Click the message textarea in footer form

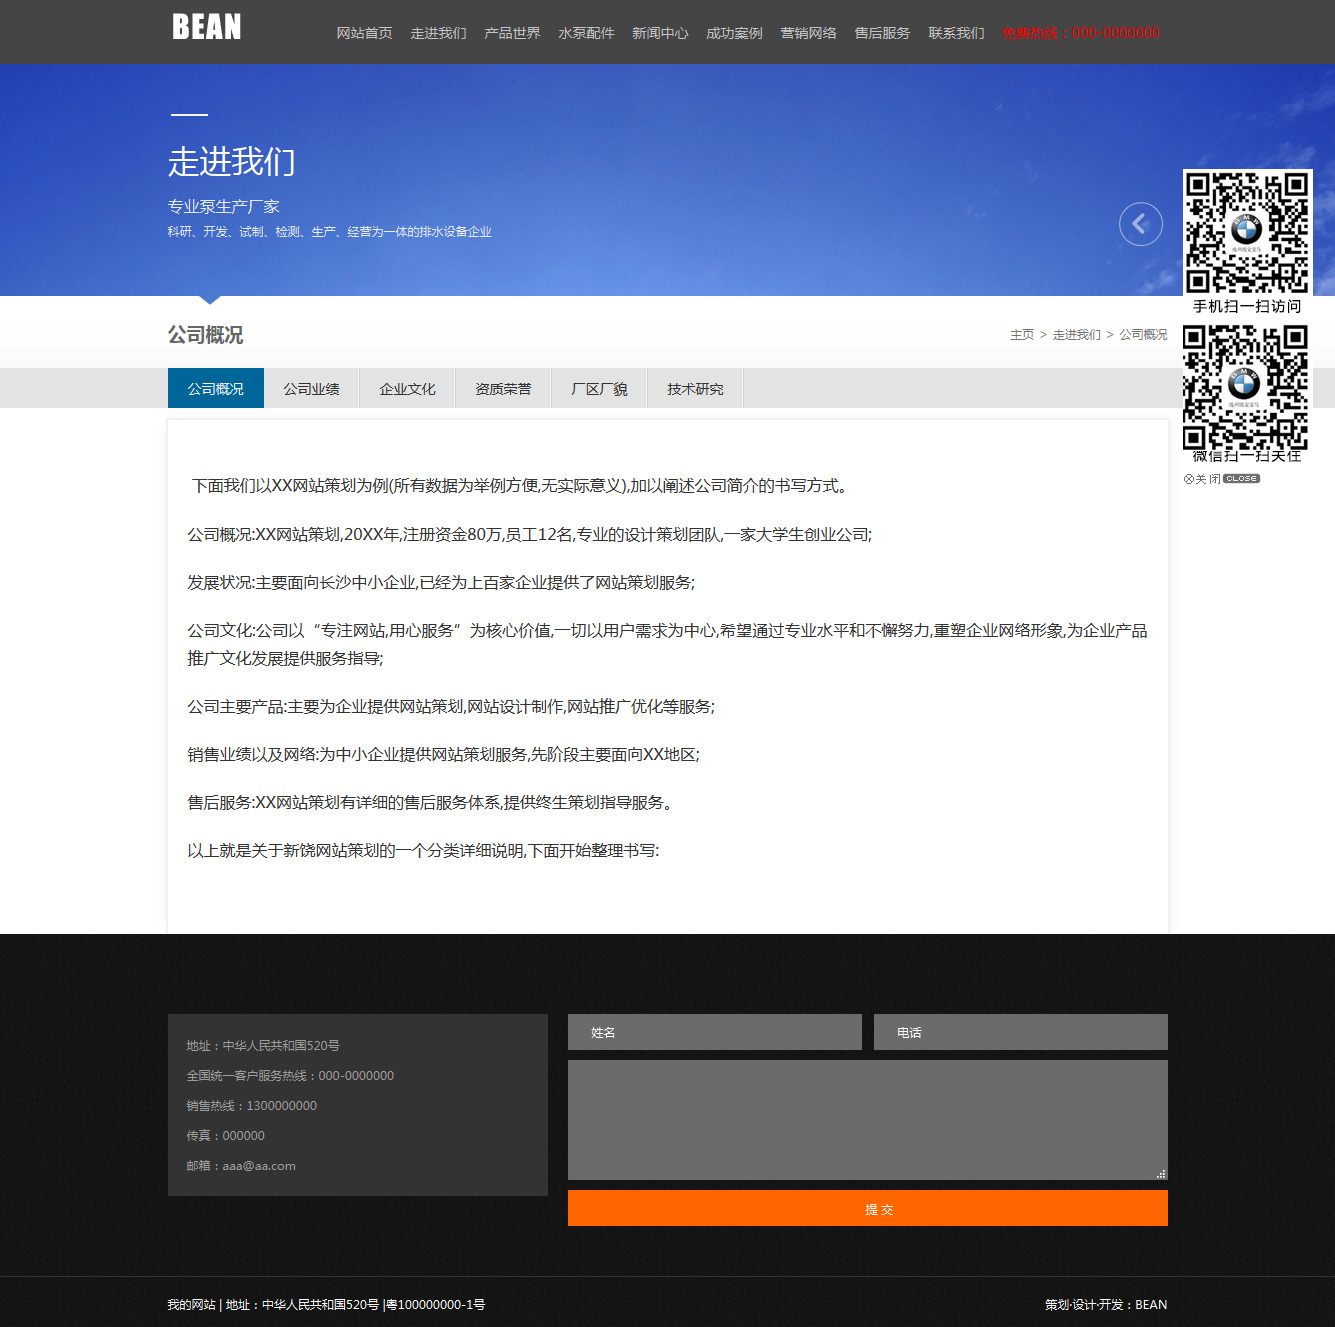pyautogui.click(x=867, y=1120)
